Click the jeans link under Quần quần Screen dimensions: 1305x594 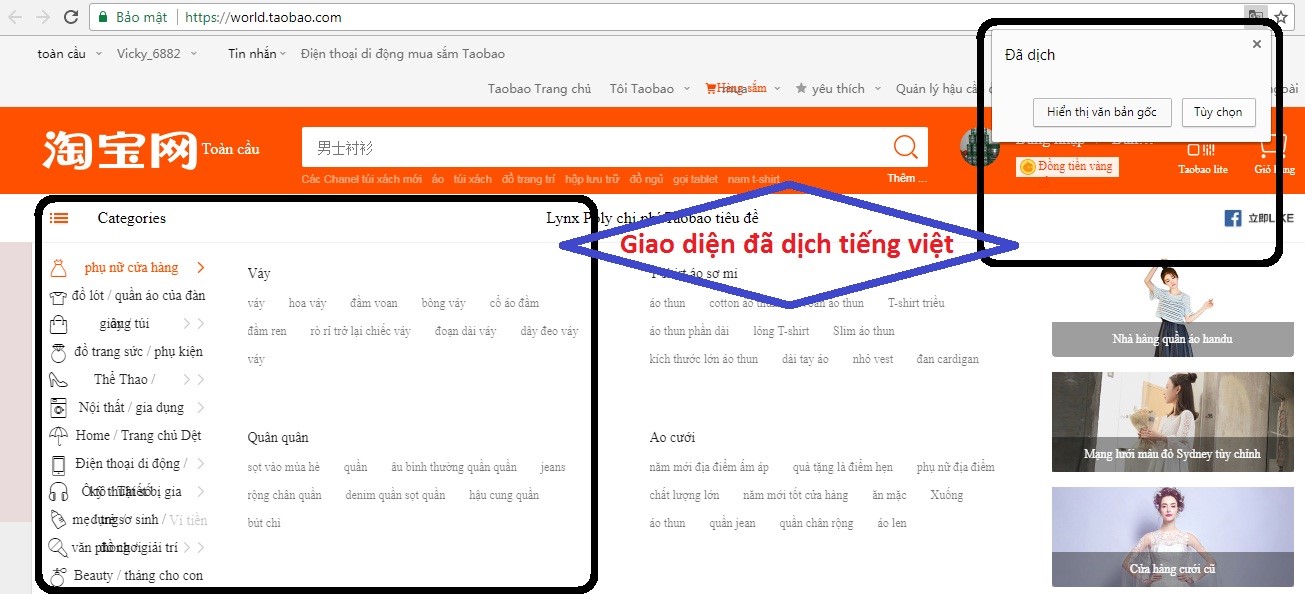pyautogui.click(x=553, y=467)
